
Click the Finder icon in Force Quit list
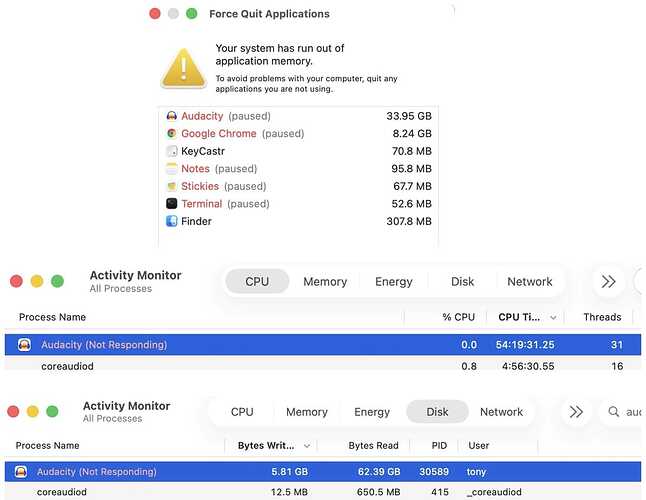[x=171, y=221]
